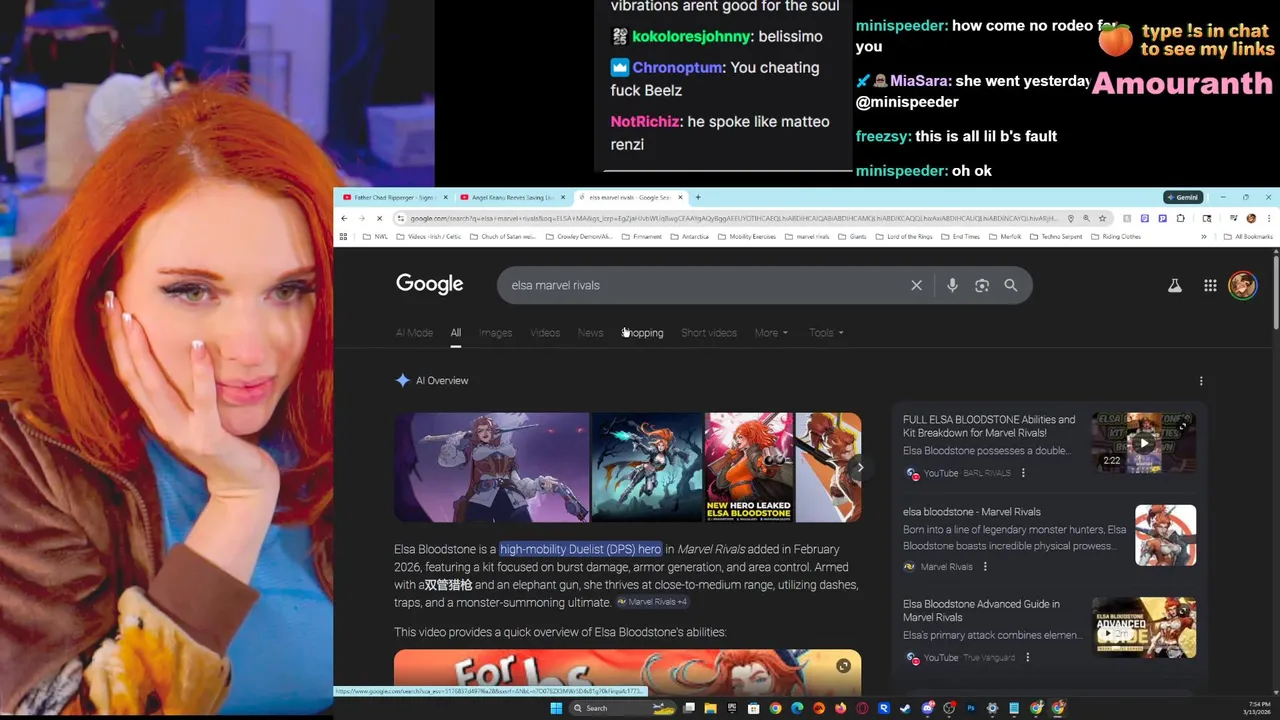Screen dimensions: 1280x720
Task: Open the Google apps grid
Action: tap(1210, 285)
